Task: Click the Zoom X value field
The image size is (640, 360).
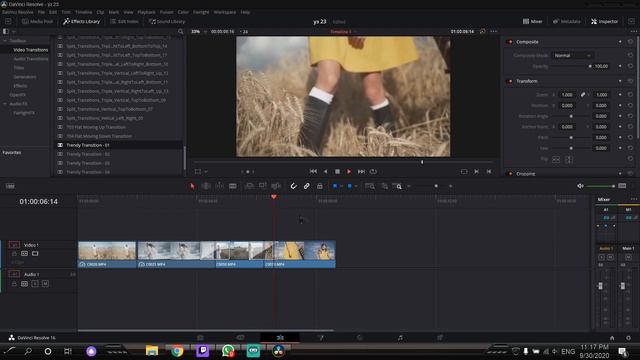Action: [x=567, y=94]
